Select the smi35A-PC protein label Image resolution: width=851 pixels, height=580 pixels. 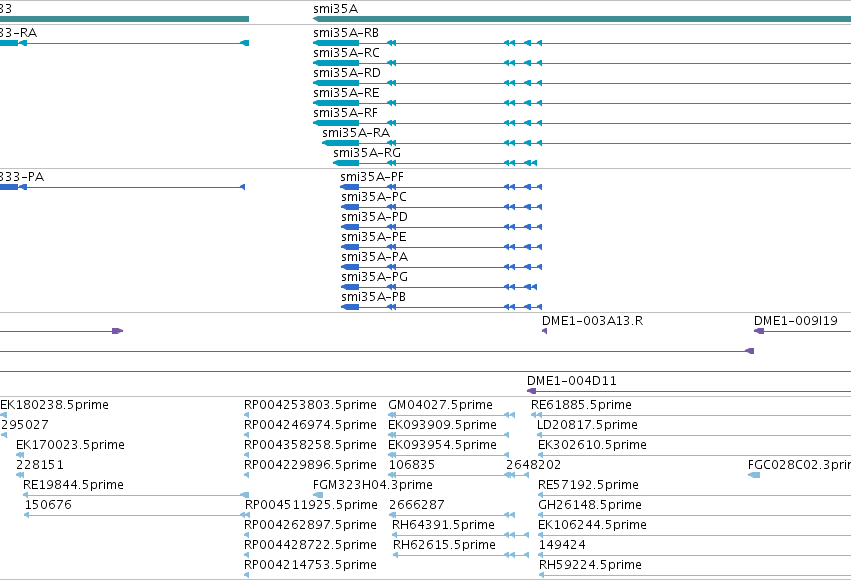click(374, 197)
